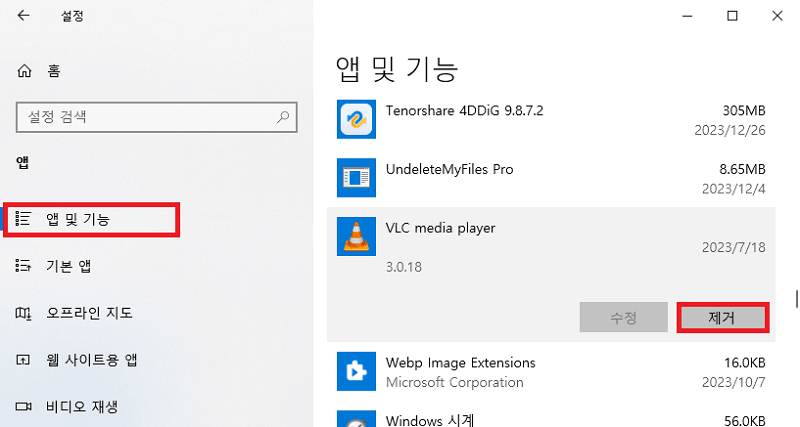Click the VLC media player cone icon
The width and height of the screenshot is (800, 427).
pyautogui.click(x=356, y=236)
